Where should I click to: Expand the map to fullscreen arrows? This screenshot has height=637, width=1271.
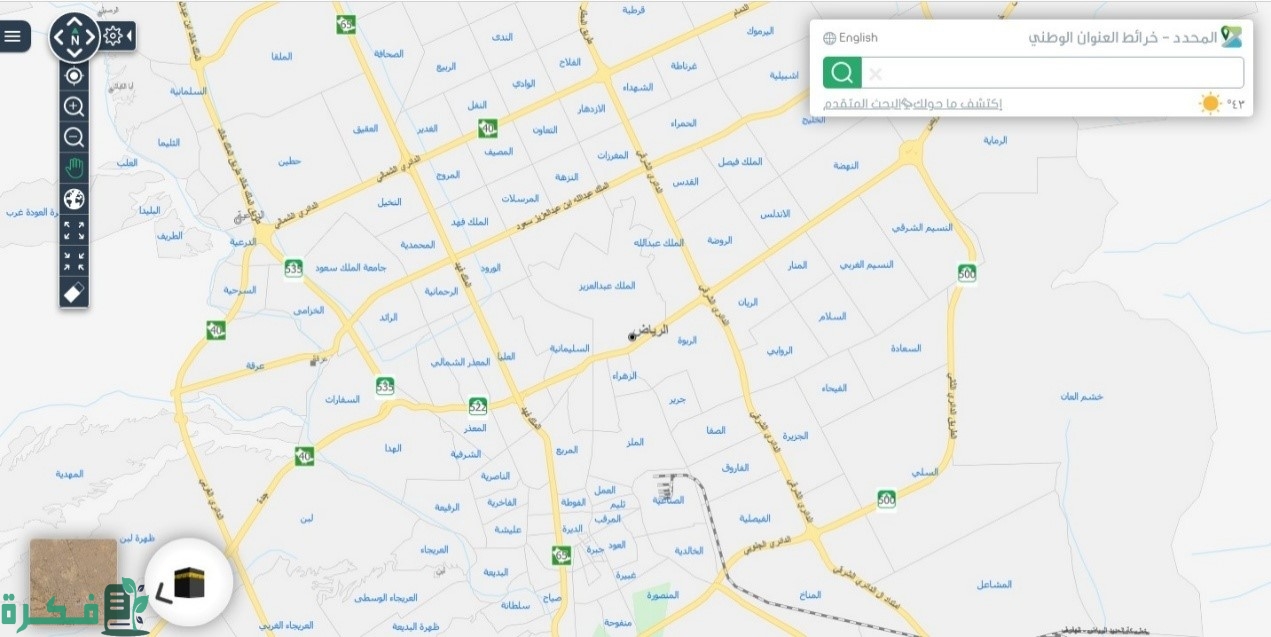74,230
